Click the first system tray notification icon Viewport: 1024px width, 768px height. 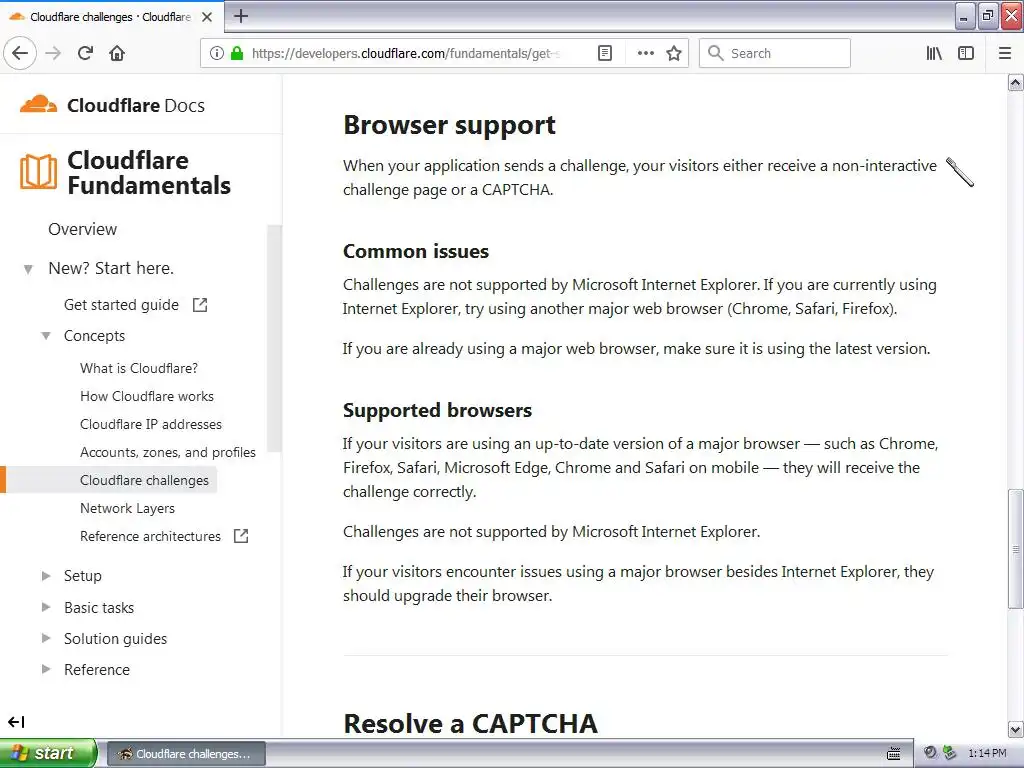pyautogui.click(x=930, y=753)
